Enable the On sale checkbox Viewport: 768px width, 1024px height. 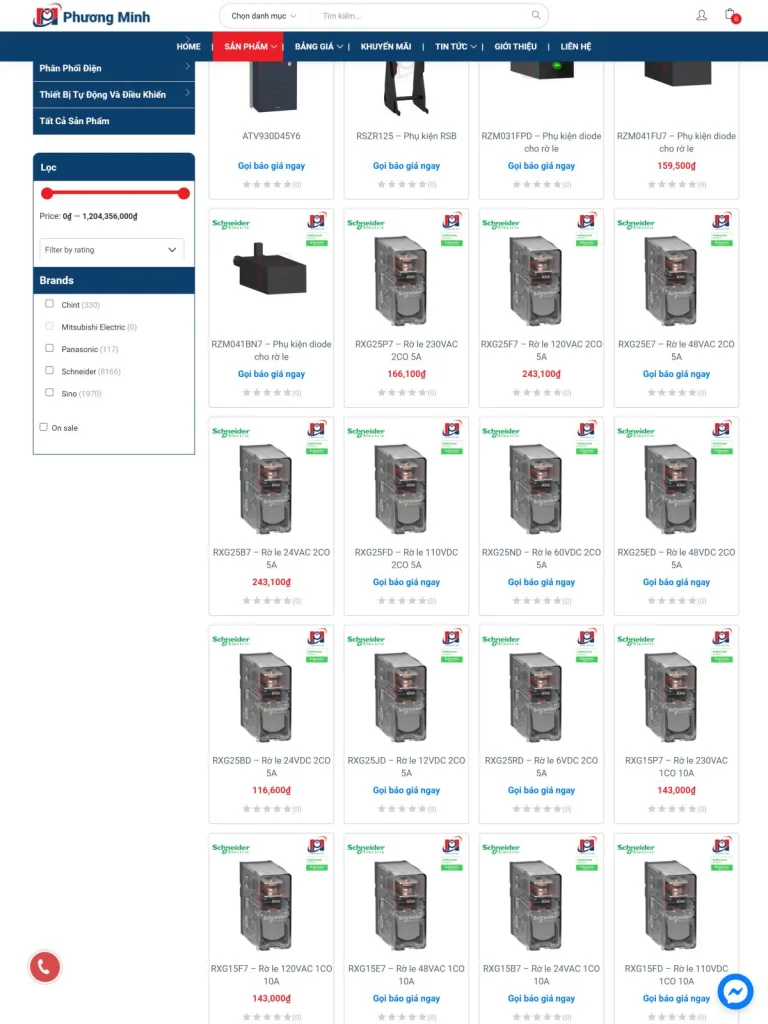click(x=44, y=427)
